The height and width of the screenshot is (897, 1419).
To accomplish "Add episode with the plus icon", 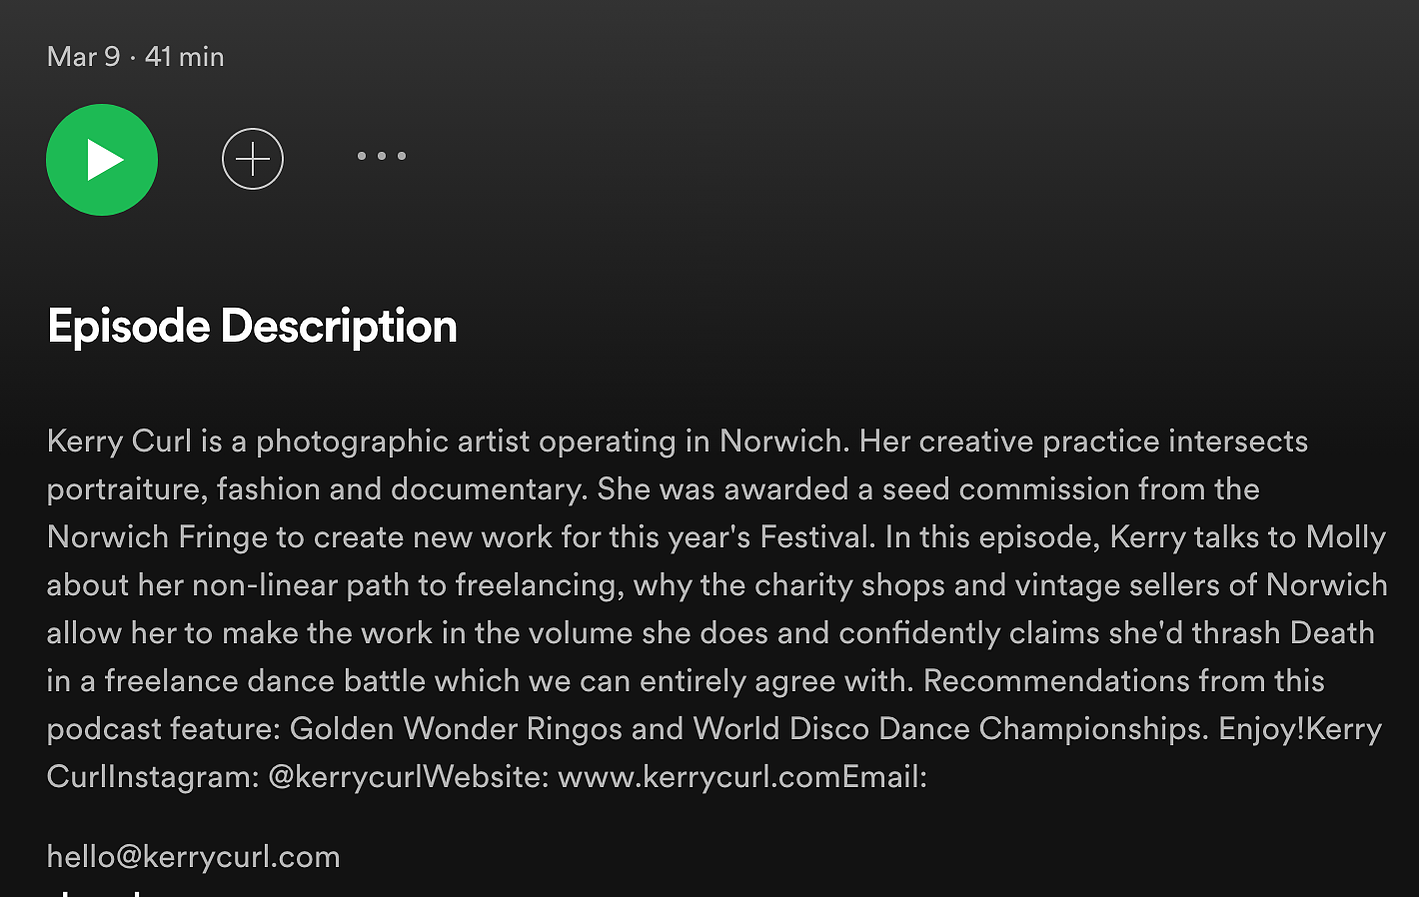I will [253, 159].
